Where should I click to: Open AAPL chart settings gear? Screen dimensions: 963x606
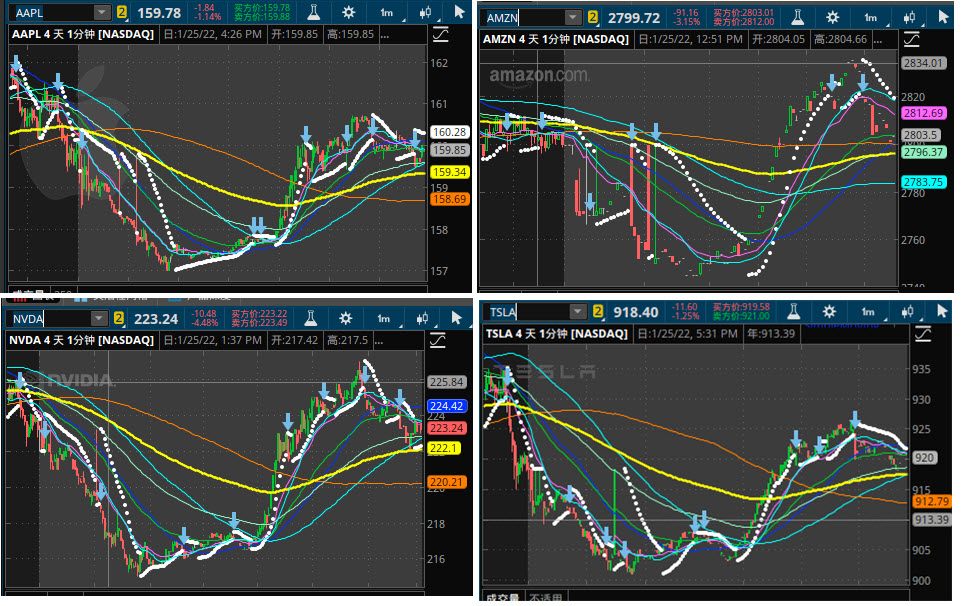click(x=349, y=12)
